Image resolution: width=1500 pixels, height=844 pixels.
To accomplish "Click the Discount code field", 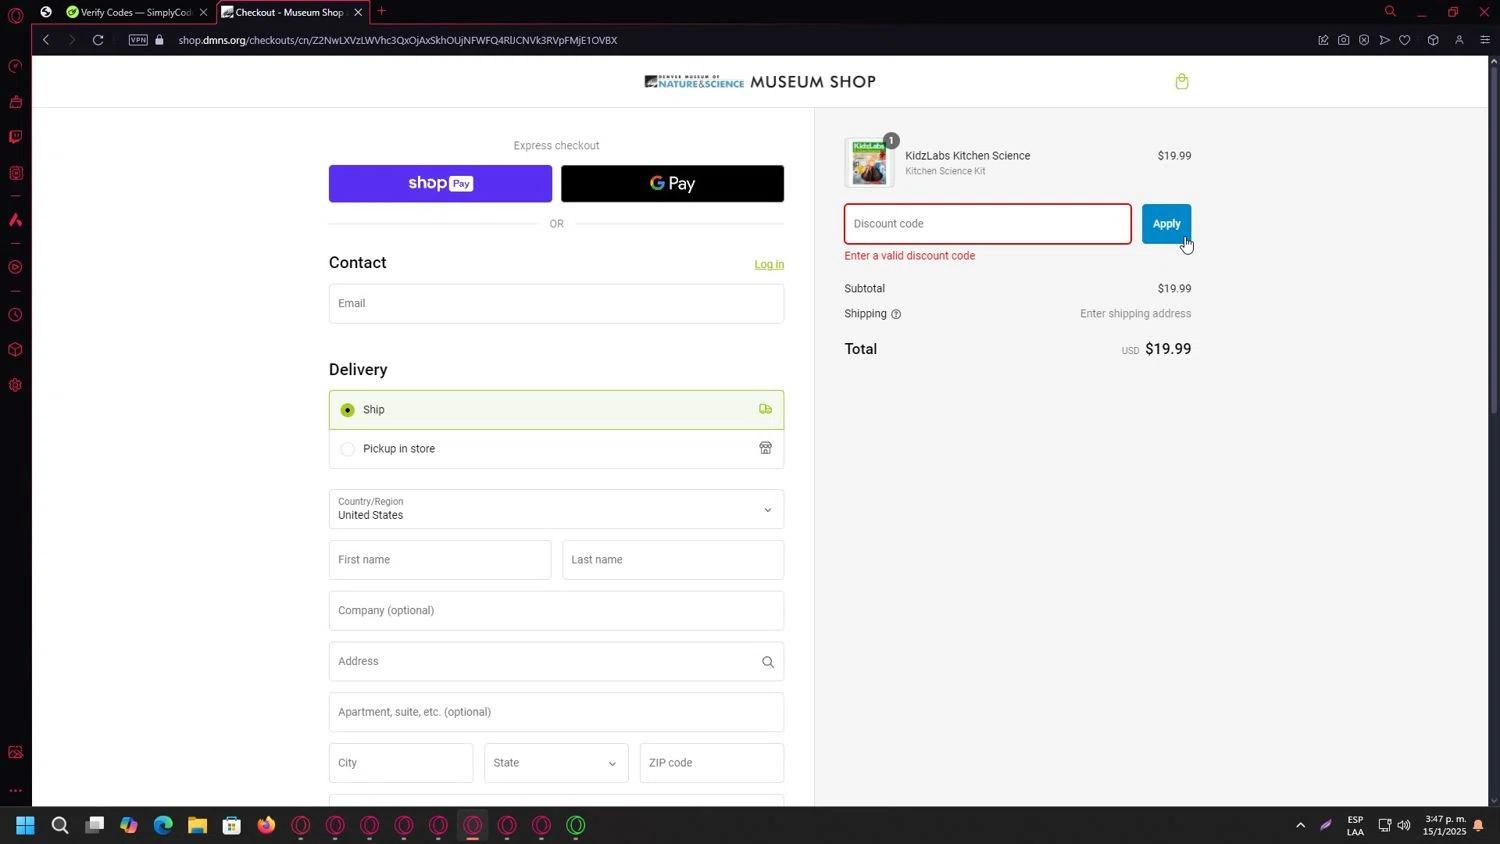I will pyautogui.click(x=988, y=224).
